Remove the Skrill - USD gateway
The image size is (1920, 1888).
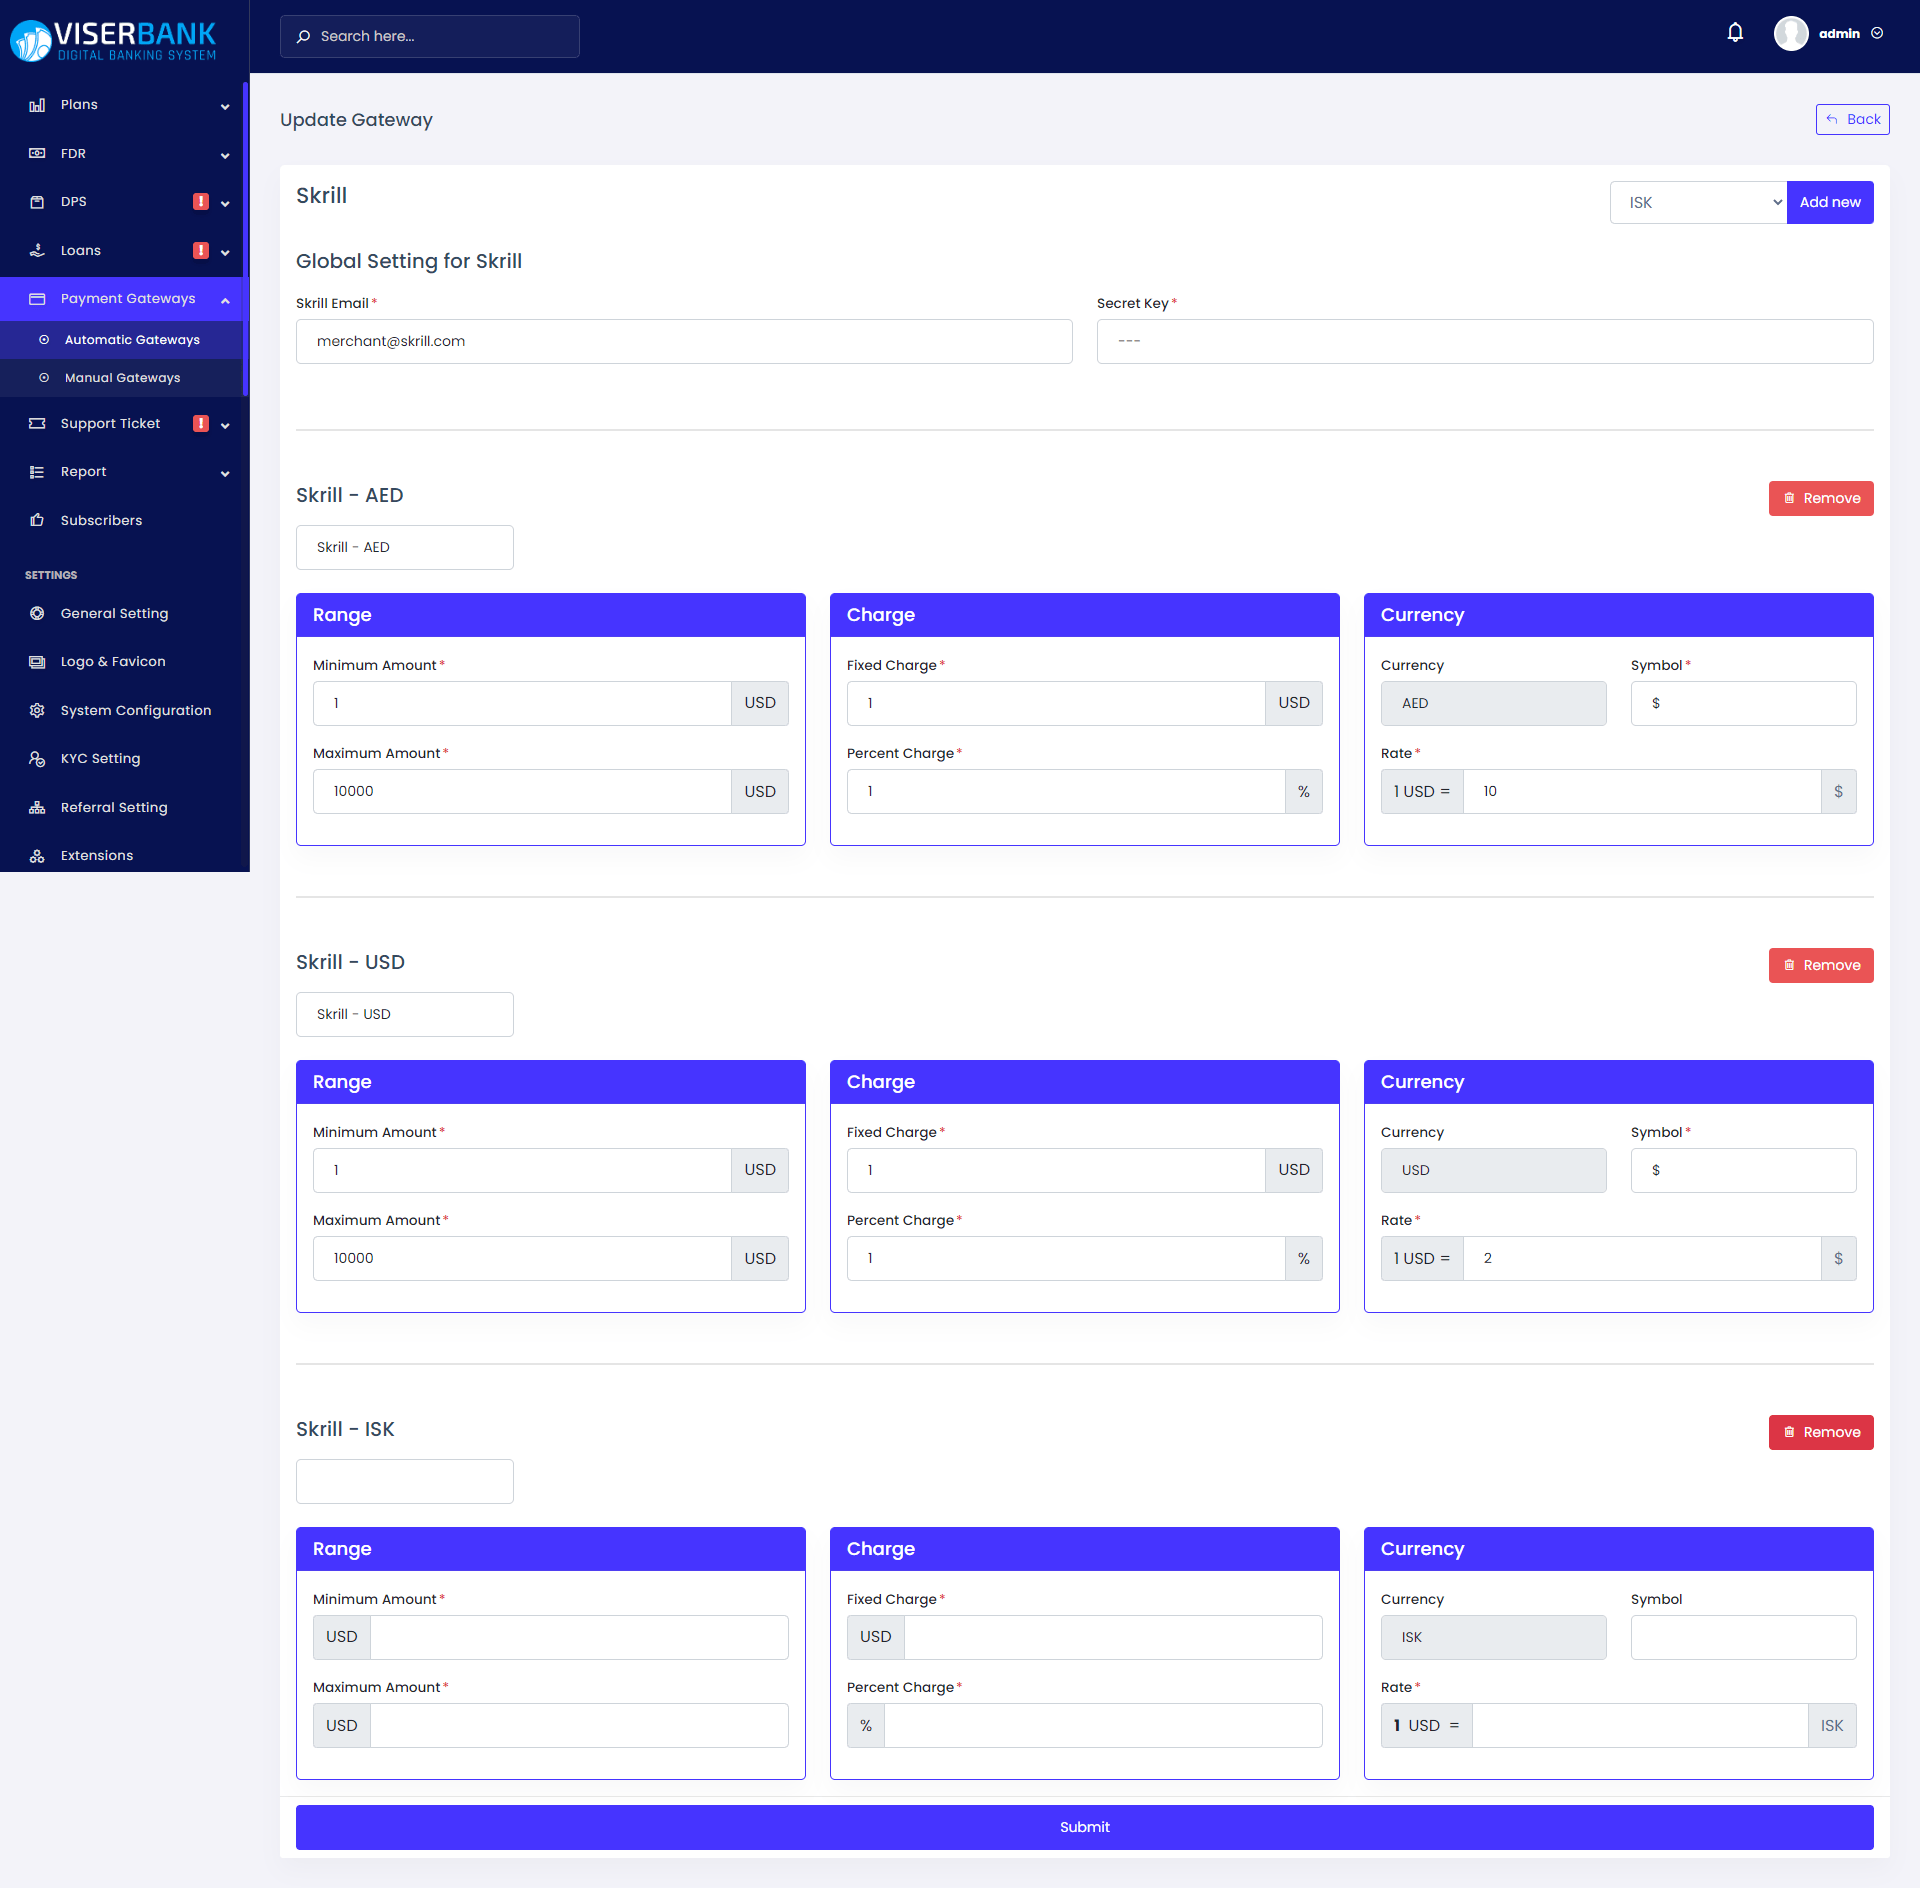click(x=1821, y=965)
